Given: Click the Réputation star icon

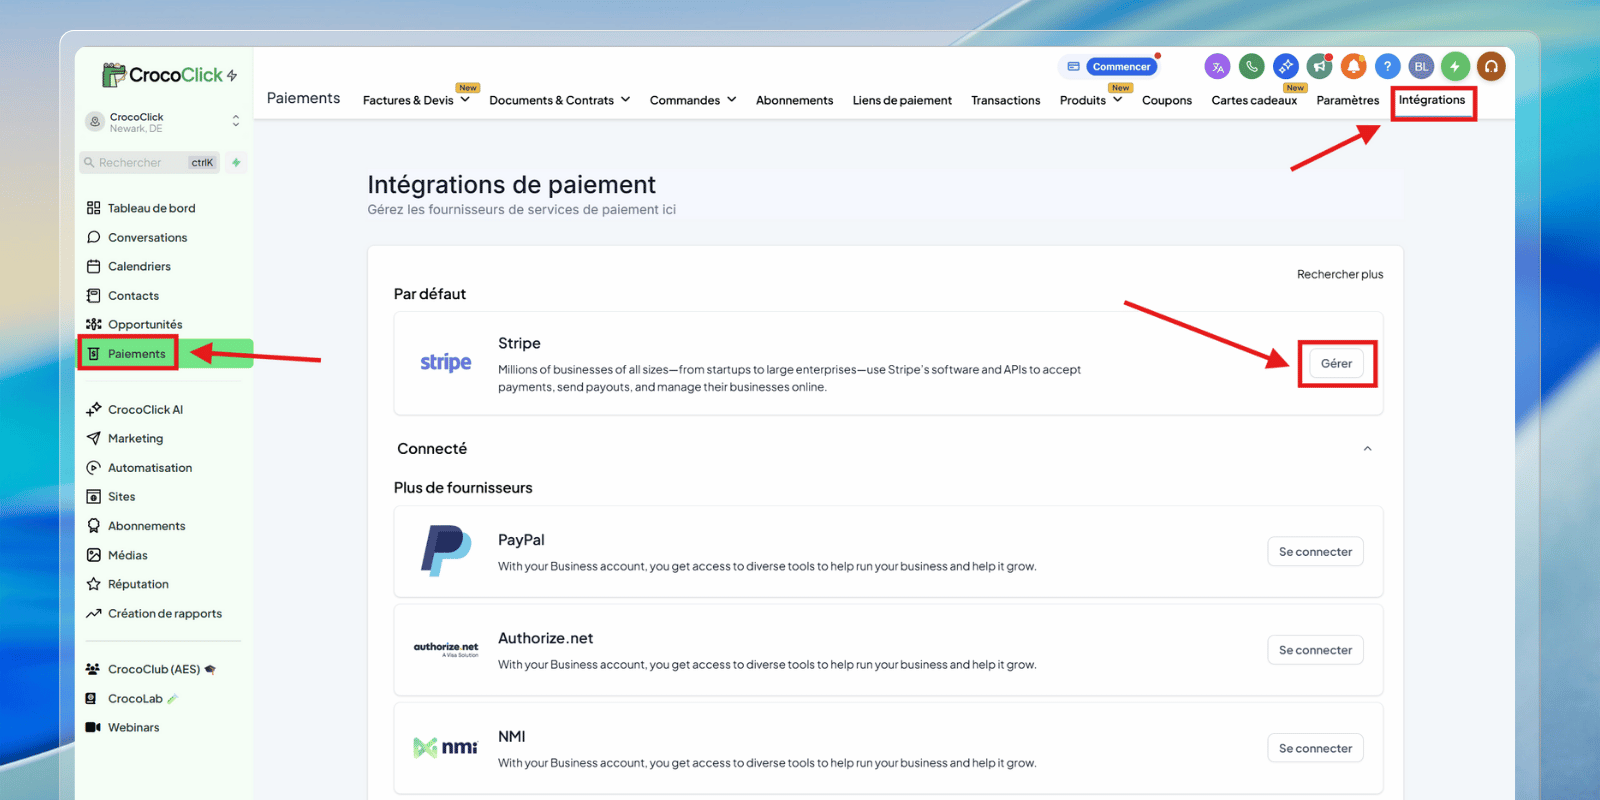Looking at the screenshot, I should (93, 584).
